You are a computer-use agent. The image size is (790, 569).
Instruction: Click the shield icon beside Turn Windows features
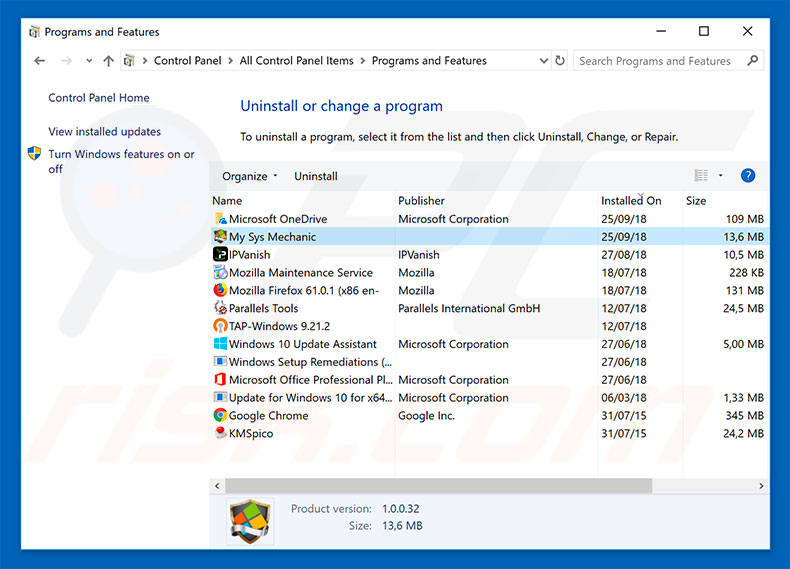coord(34,153)
